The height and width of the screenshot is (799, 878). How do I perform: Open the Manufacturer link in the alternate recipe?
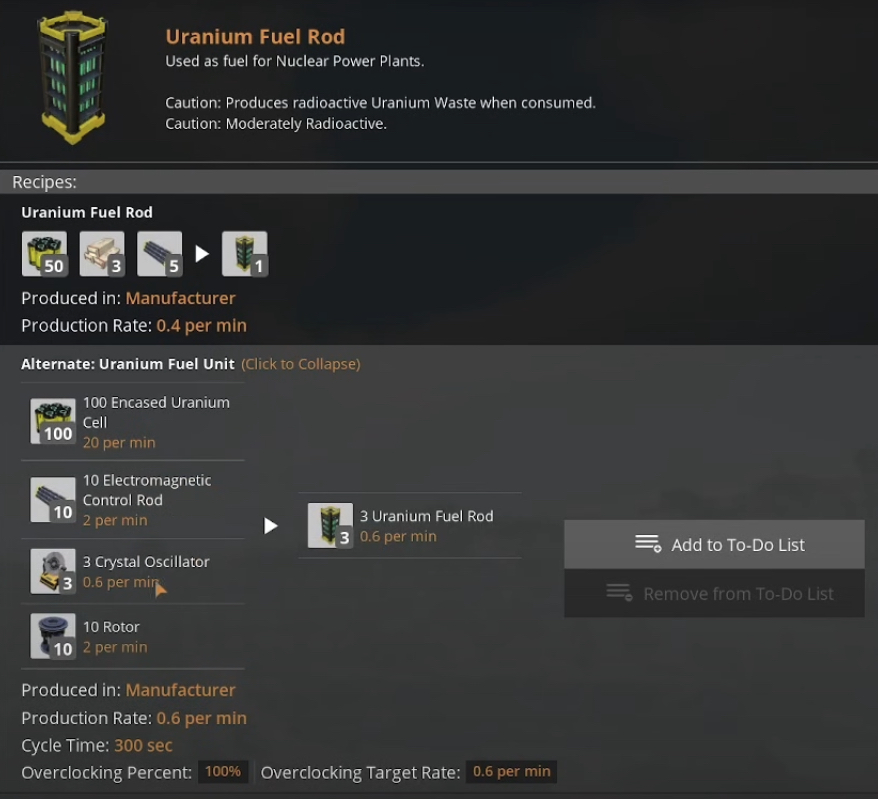coord(180,690)
